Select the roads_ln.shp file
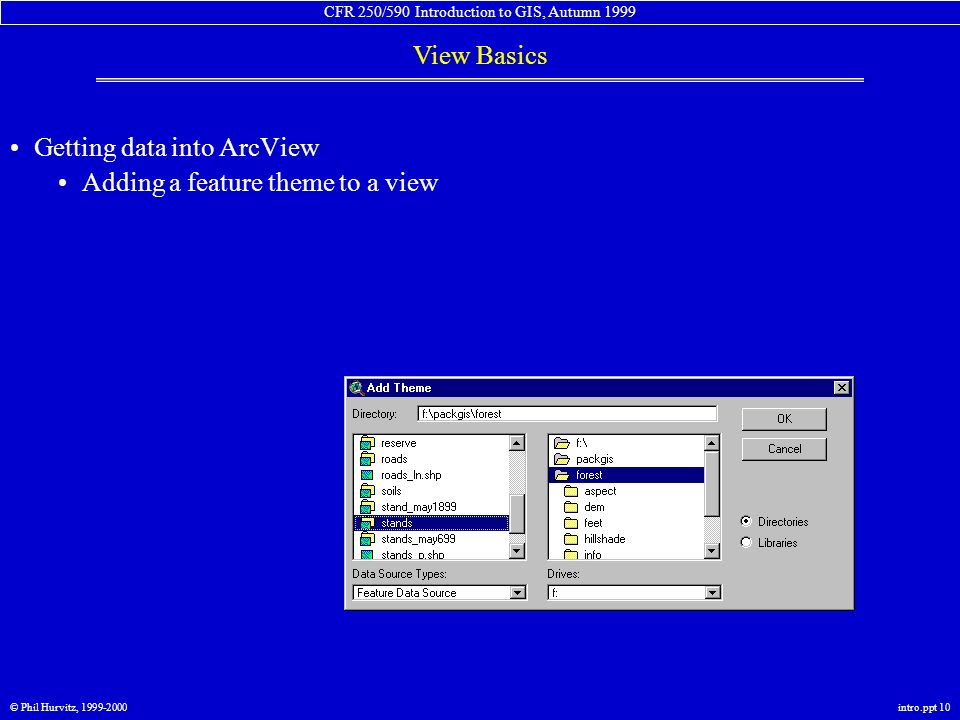This screenshot has width=960, height=720. 431,474
